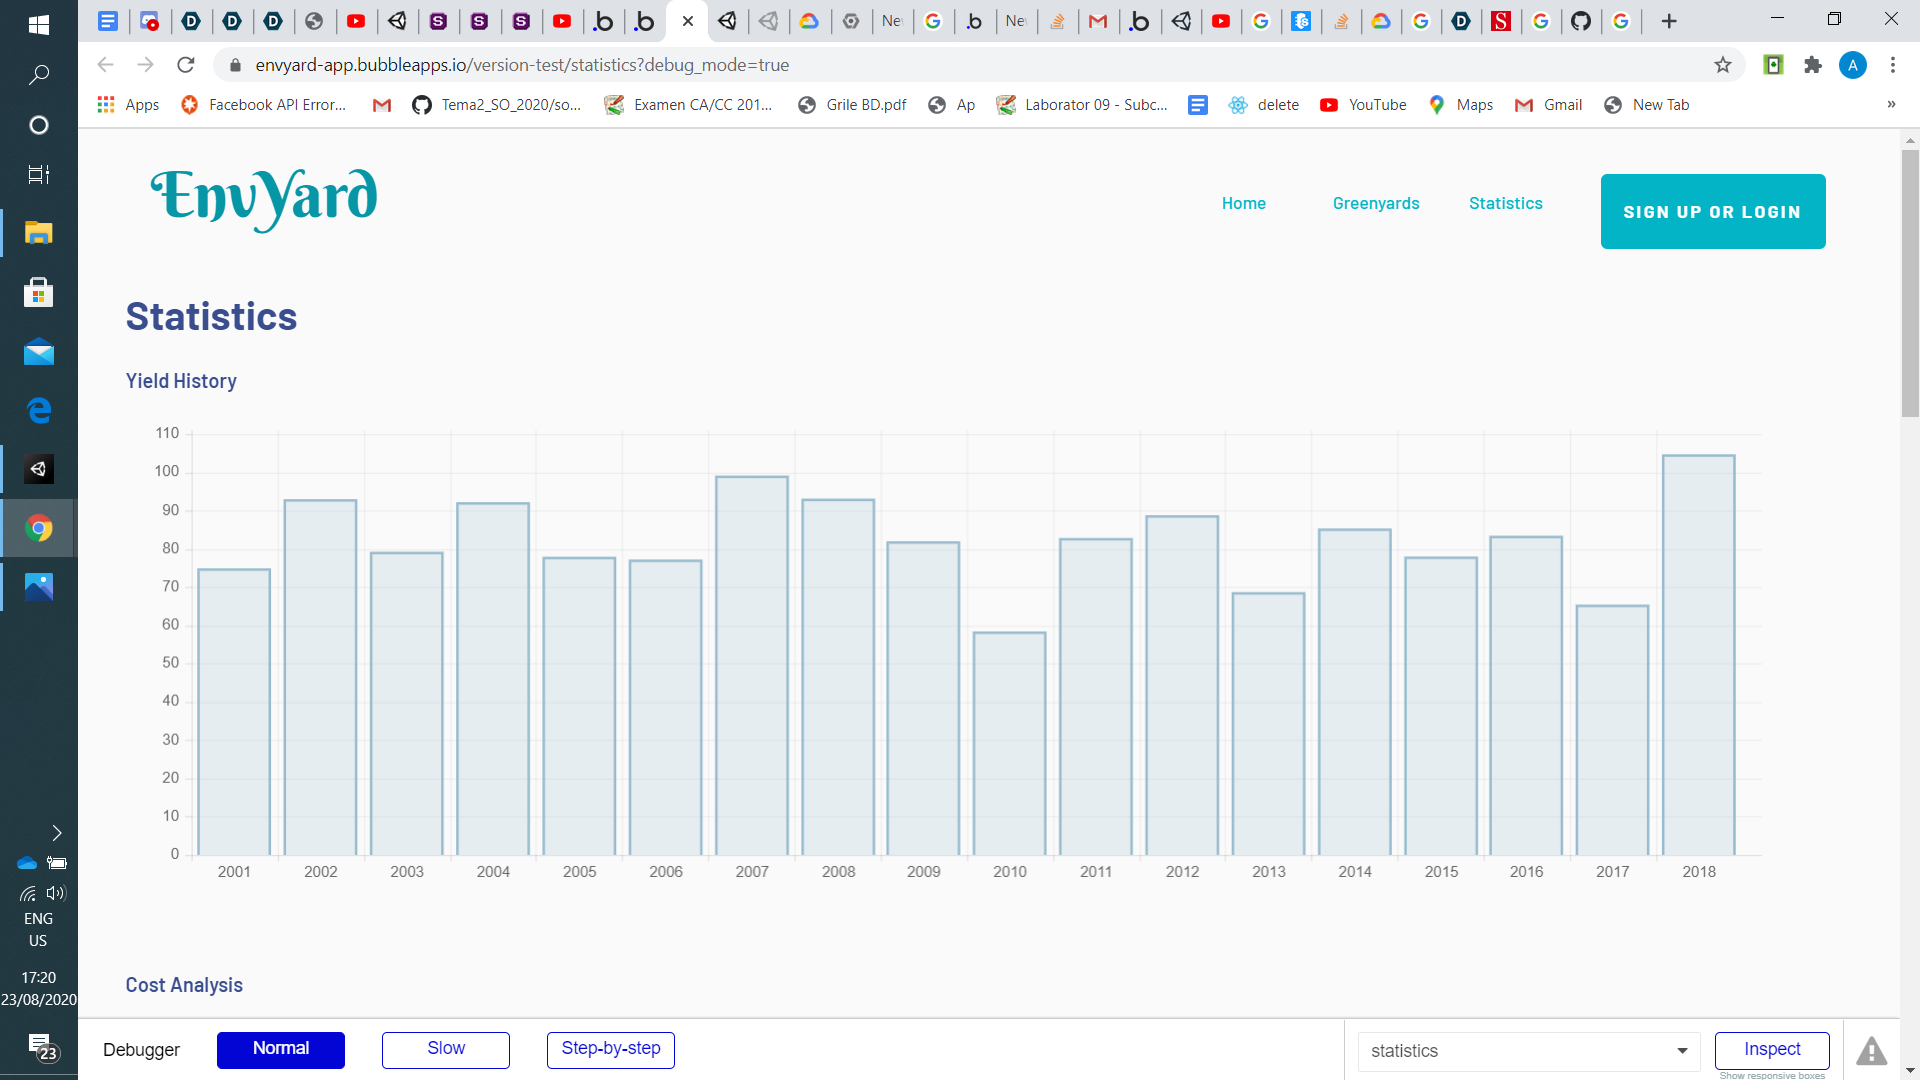Click the EnvYard logo
The image size is (1920, 1080).
[264, 199]
